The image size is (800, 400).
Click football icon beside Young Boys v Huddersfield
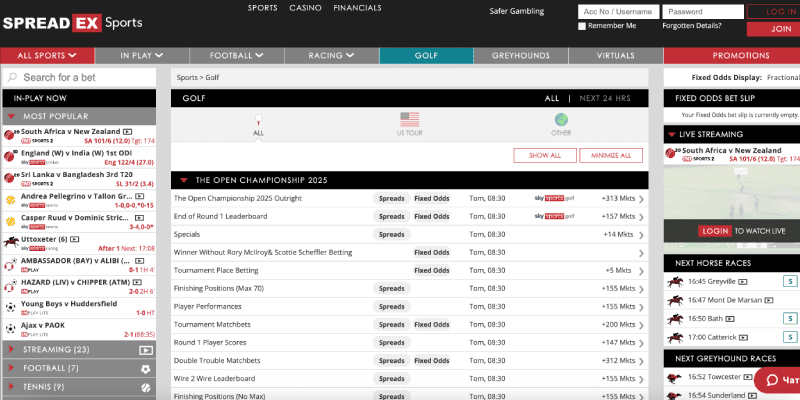point(10,307)
